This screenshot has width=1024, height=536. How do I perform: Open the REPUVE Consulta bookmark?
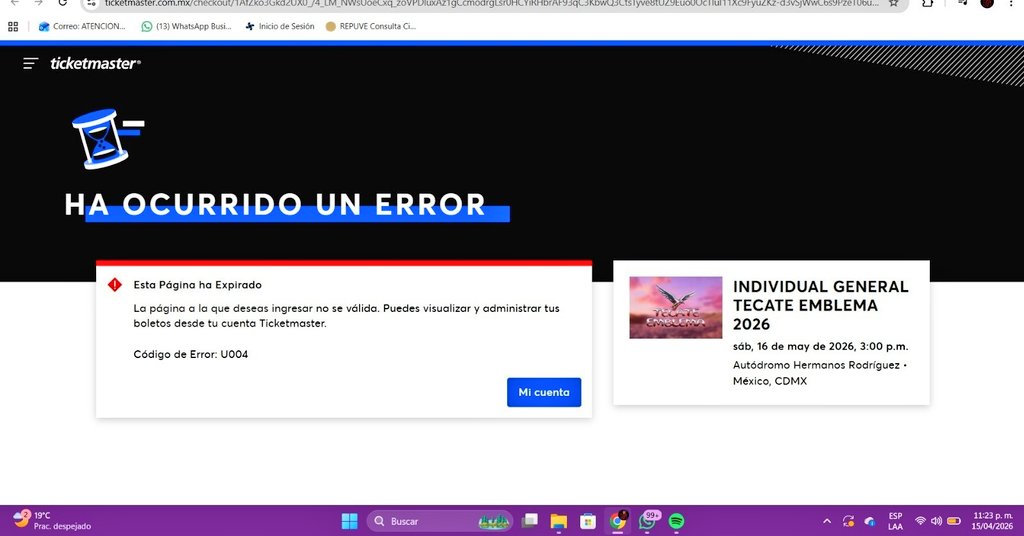coord(370,27)
